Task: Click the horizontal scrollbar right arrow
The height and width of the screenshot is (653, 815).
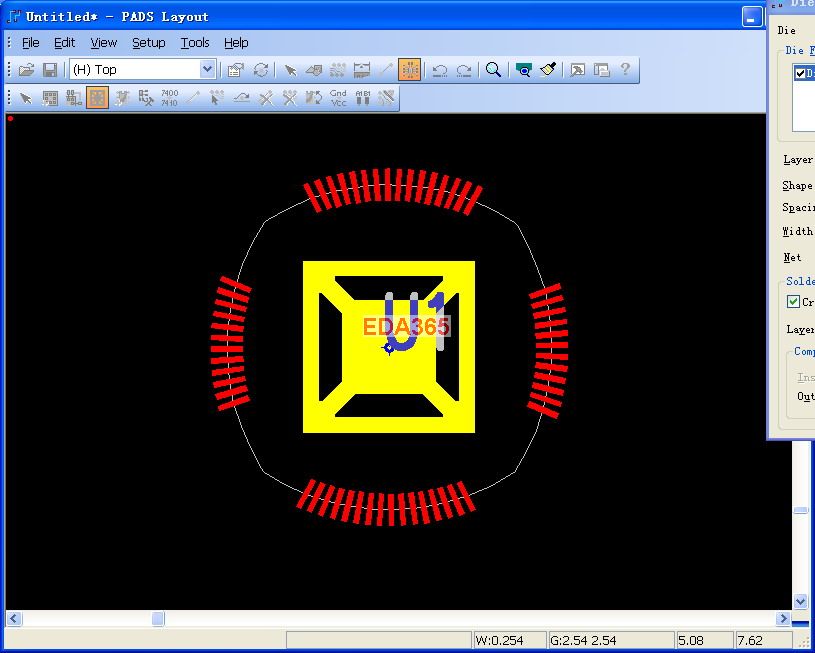Action: coord(782,619)
